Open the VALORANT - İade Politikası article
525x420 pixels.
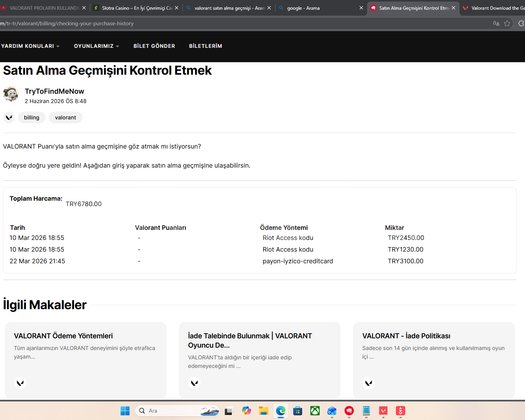coord(406,336)
